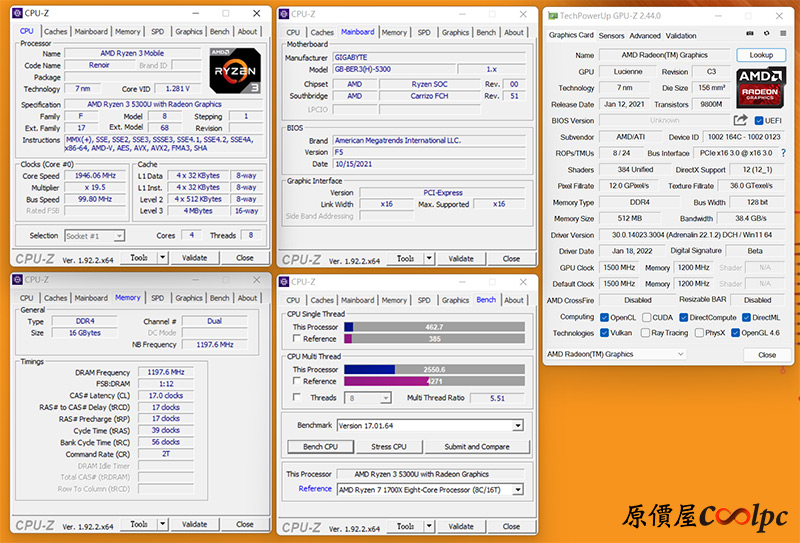Viewport: 800px width, 543px height.
Task: Click the GPU-Z title bar app icon
Action: pos(553,16)
